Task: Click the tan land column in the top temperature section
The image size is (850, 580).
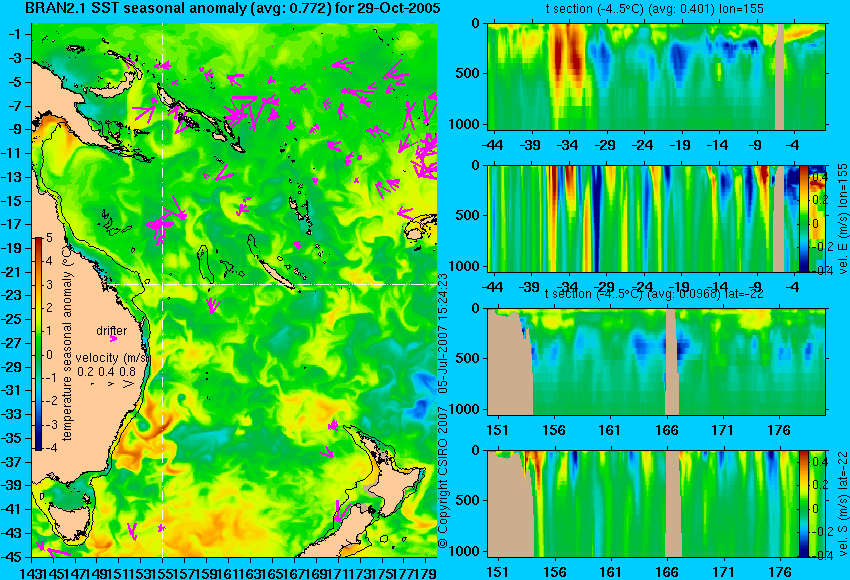Action: click(779, 76)
